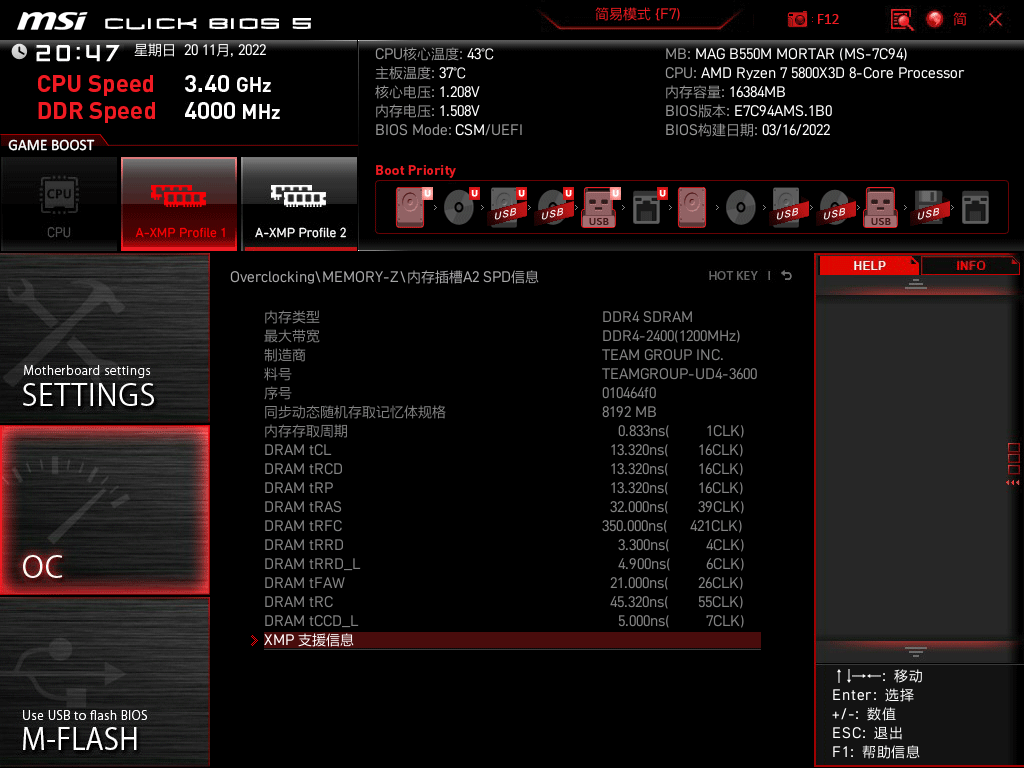Select the UEFI hard disk boot device icon

411,207
